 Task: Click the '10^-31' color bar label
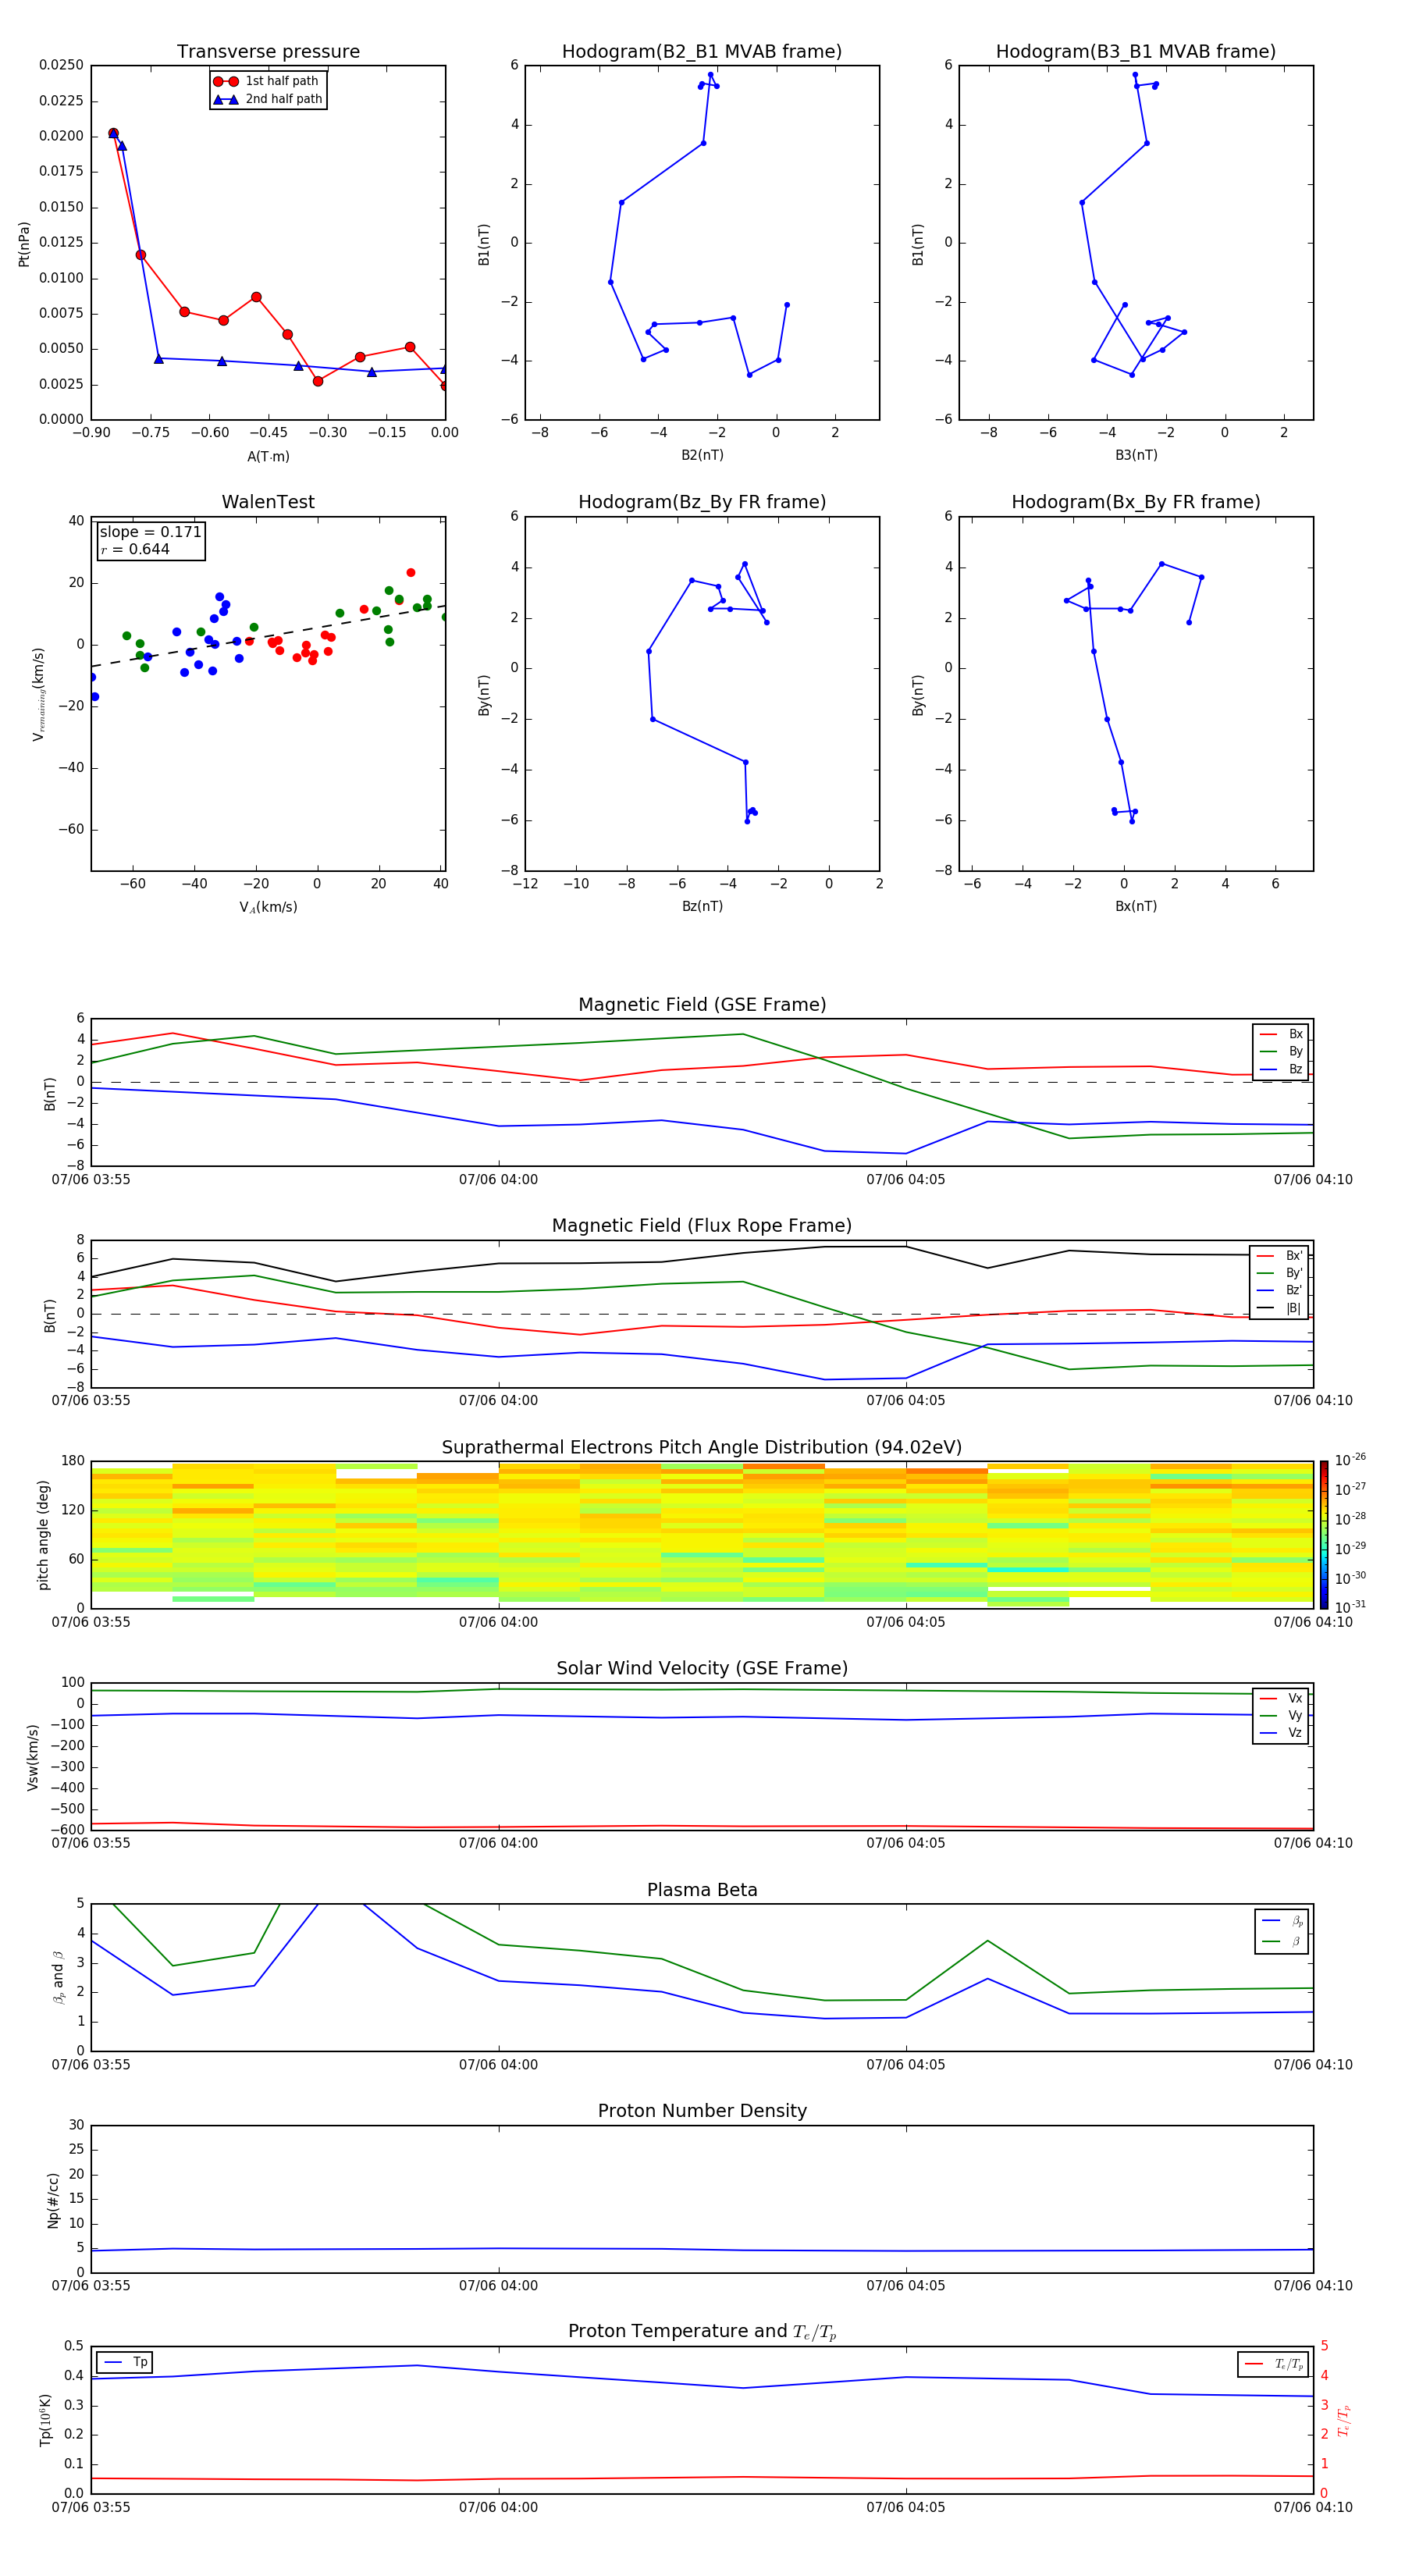pyautogui.click(x=1350, y=1607)
